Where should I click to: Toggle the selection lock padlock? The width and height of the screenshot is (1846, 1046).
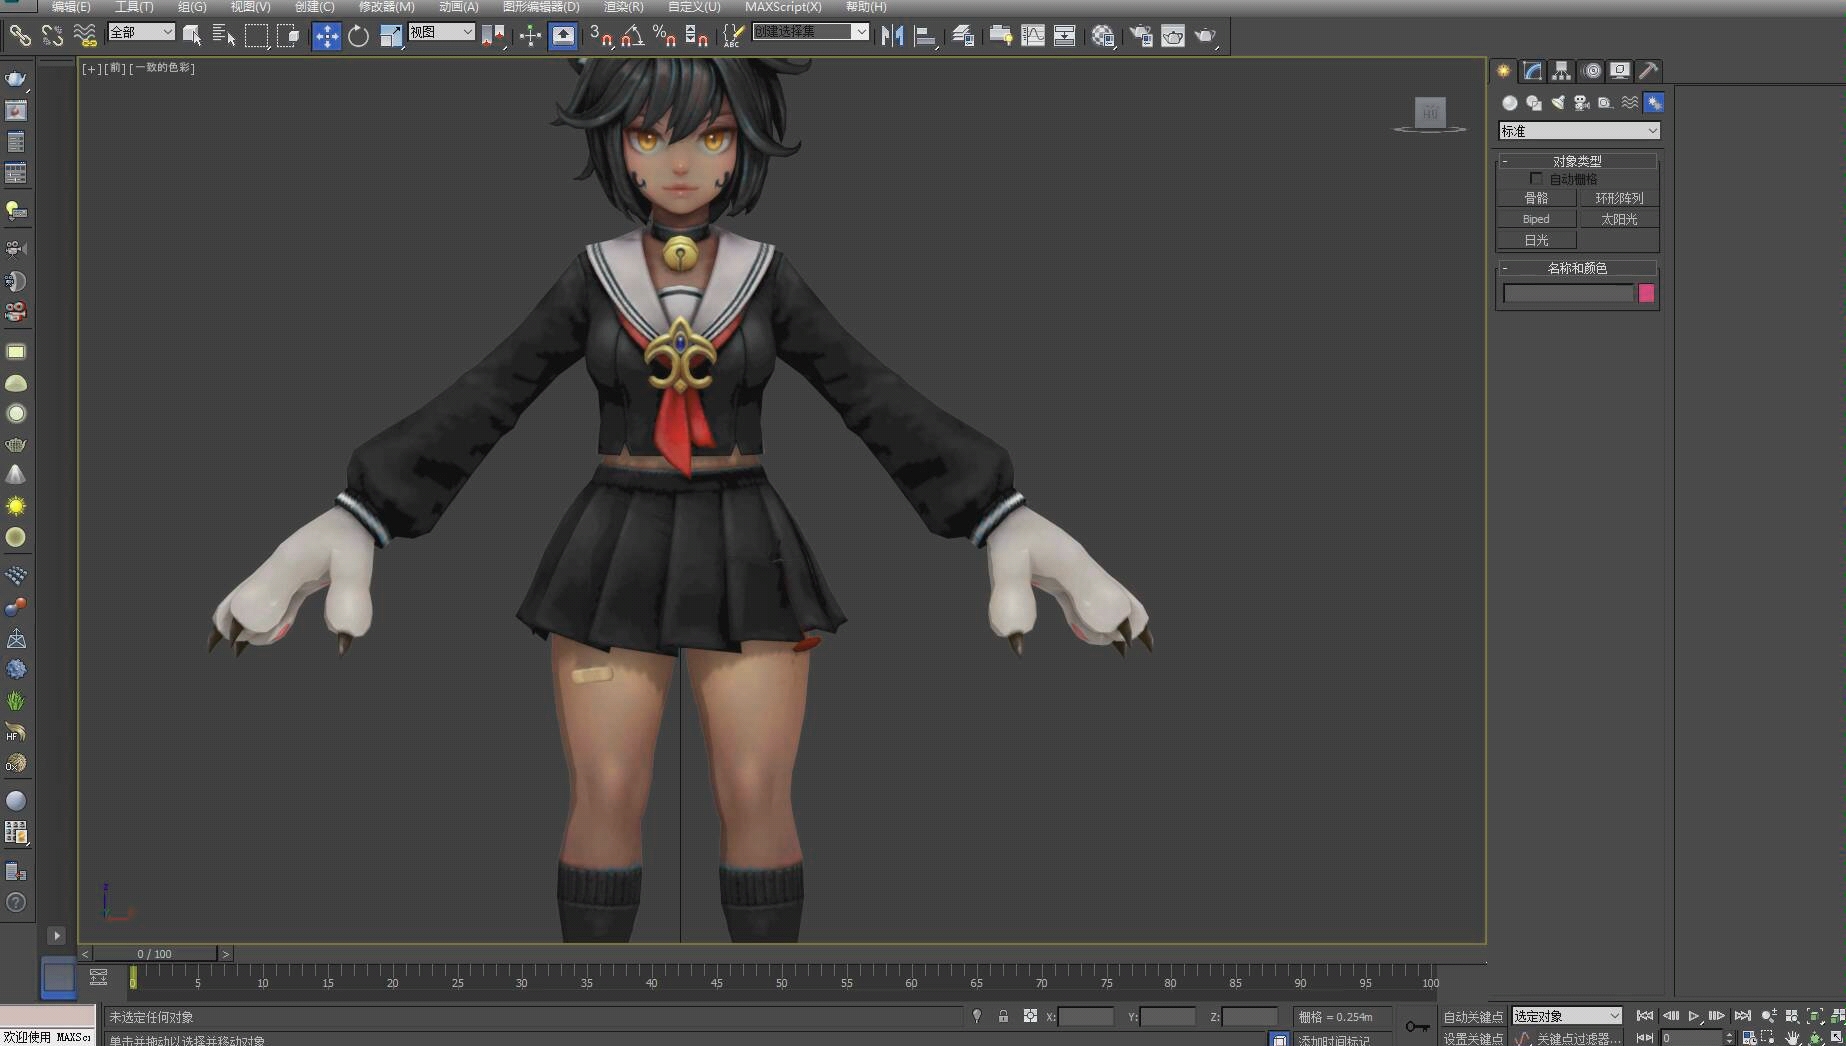pyautogui.click(x=1003, y=1016)
